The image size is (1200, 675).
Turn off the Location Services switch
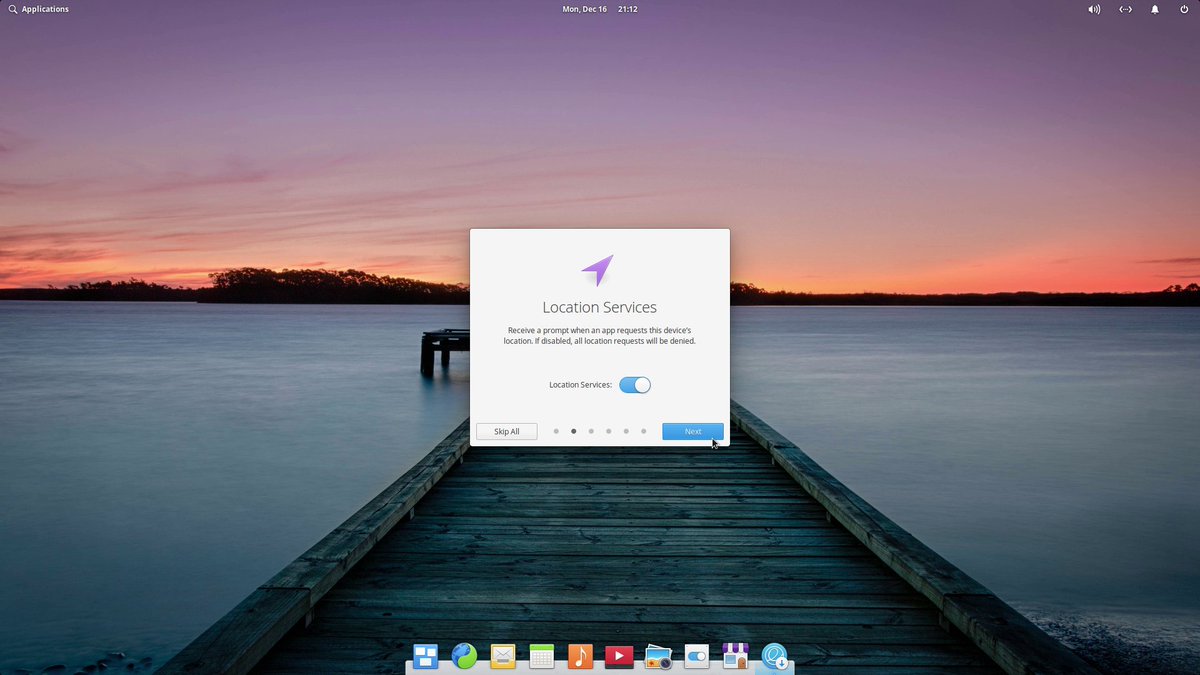click(x=635, y=385)
